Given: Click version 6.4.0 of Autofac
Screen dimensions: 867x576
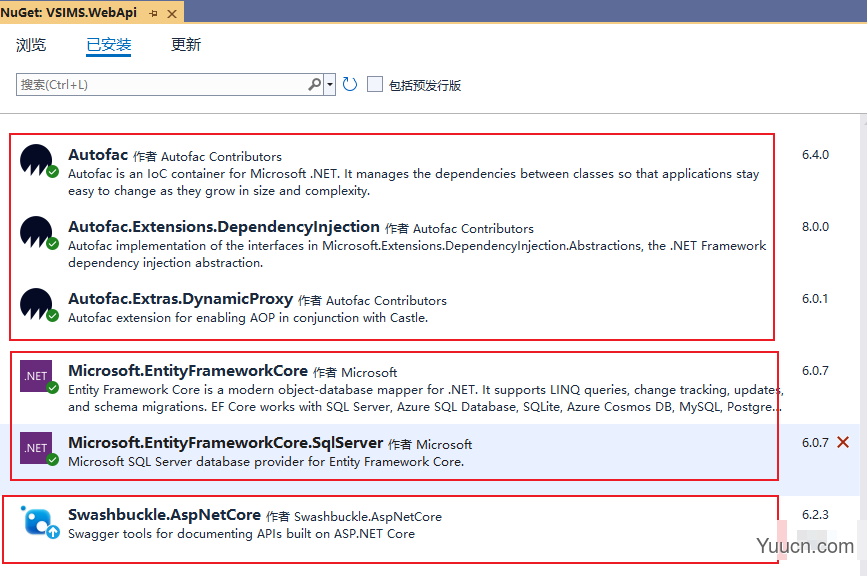Looking at the screenshot, I should [x=816, y=155].
